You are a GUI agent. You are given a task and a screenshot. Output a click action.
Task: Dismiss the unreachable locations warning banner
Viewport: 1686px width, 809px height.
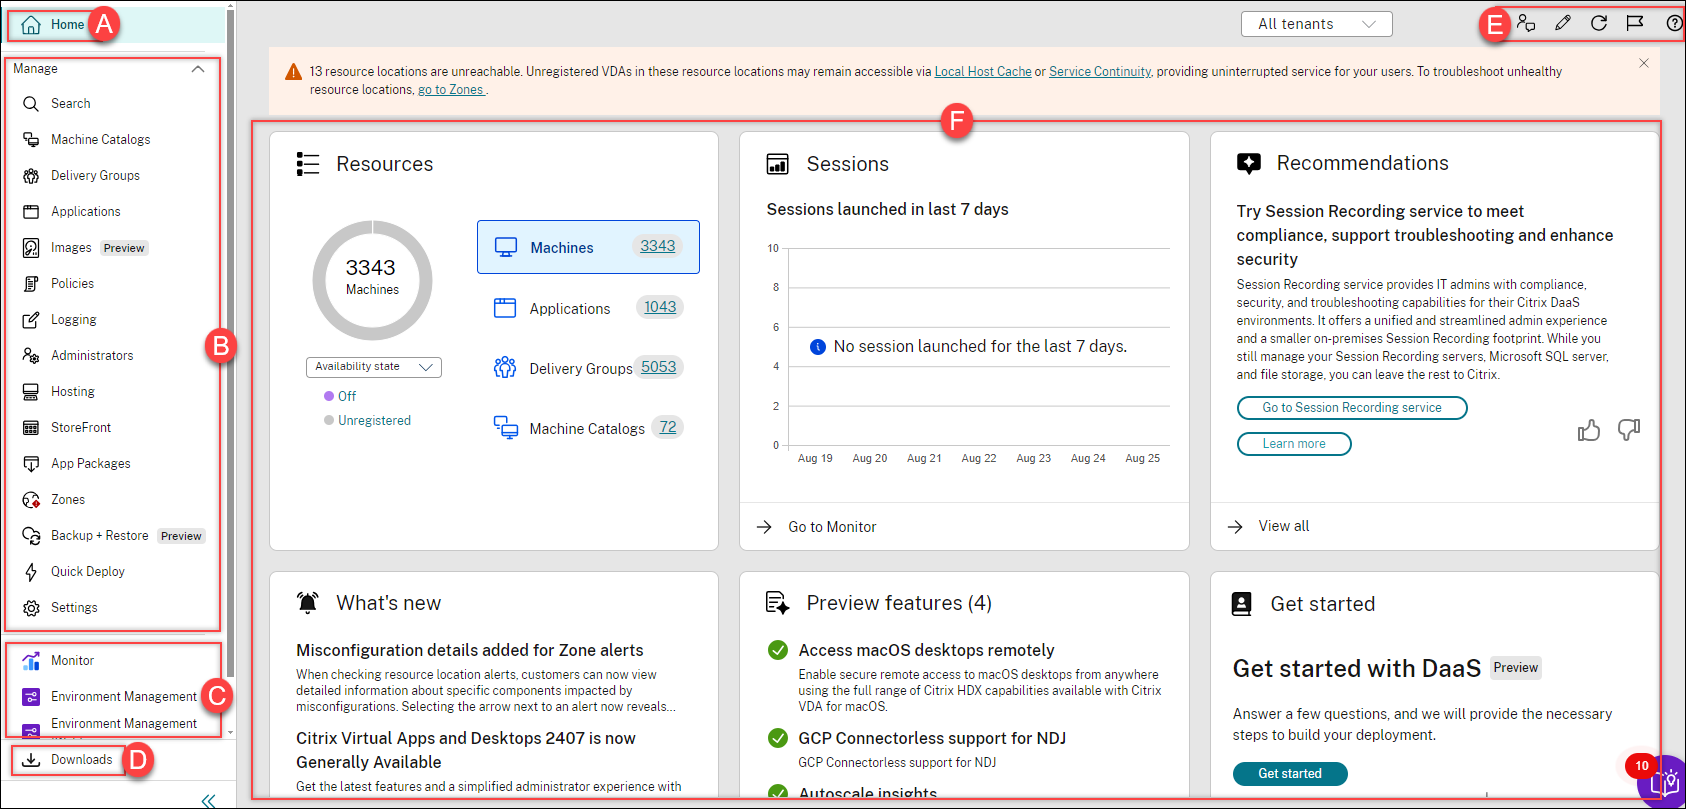1644,63
